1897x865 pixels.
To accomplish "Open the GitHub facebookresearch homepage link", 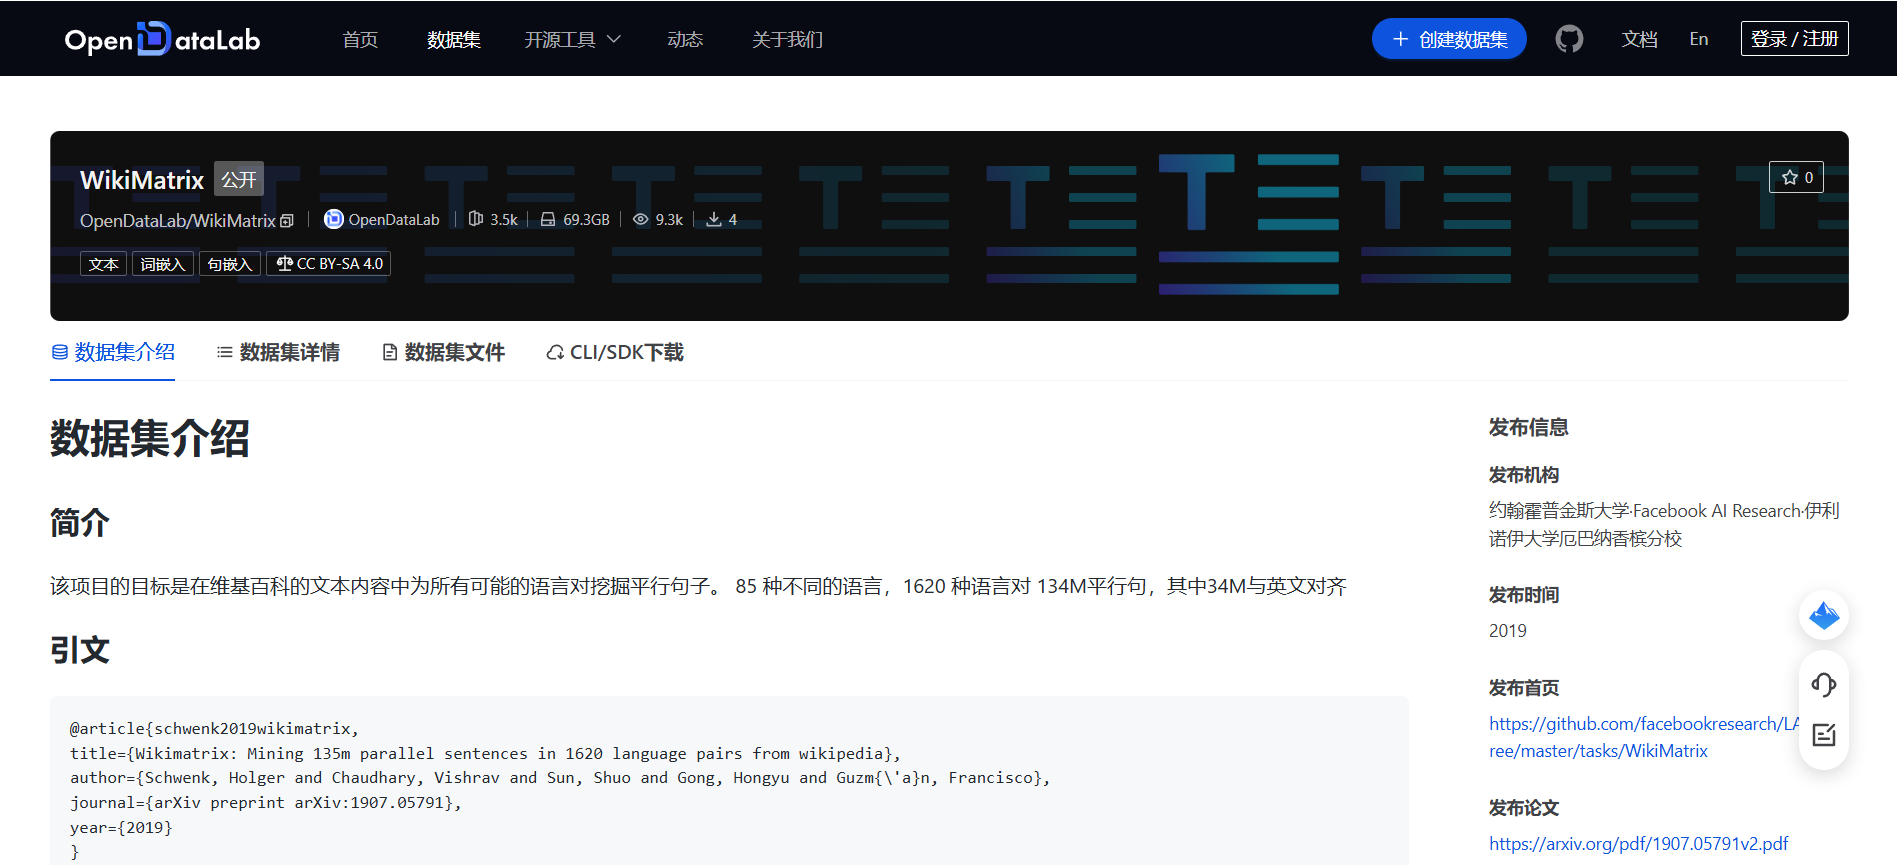I will (1643, 737).
